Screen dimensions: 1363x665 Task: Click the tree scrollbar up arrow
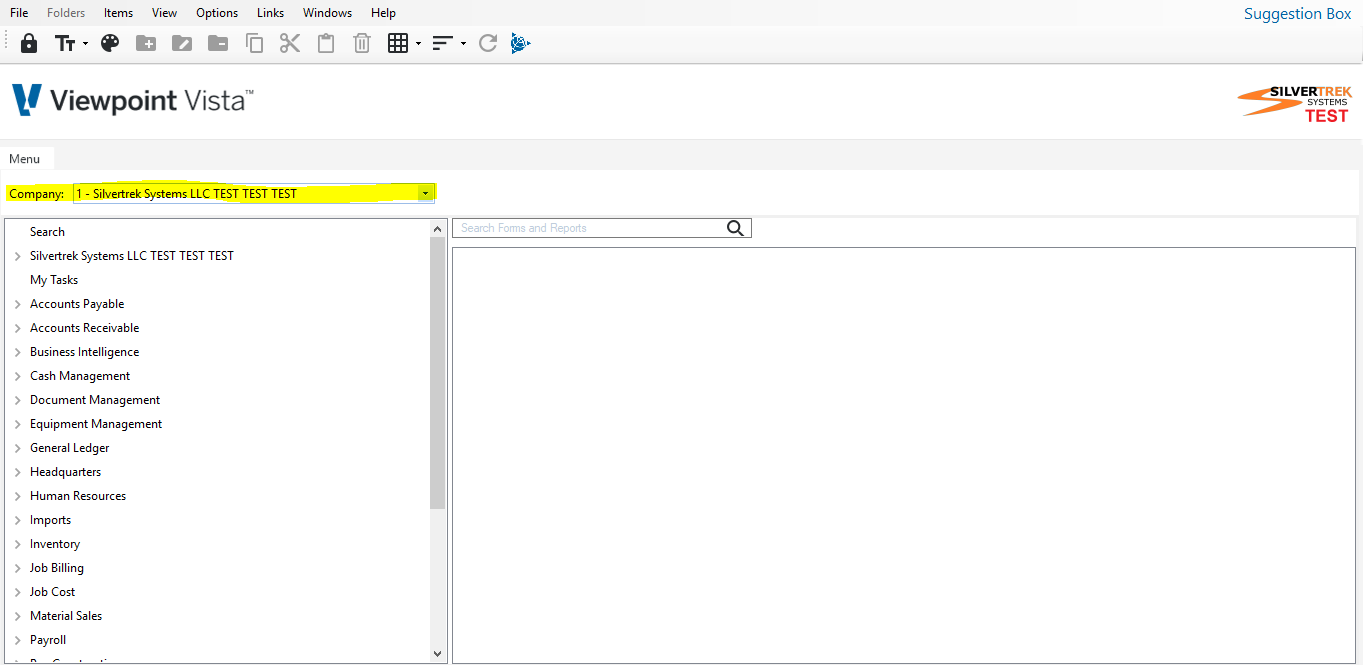pos(438,229)
